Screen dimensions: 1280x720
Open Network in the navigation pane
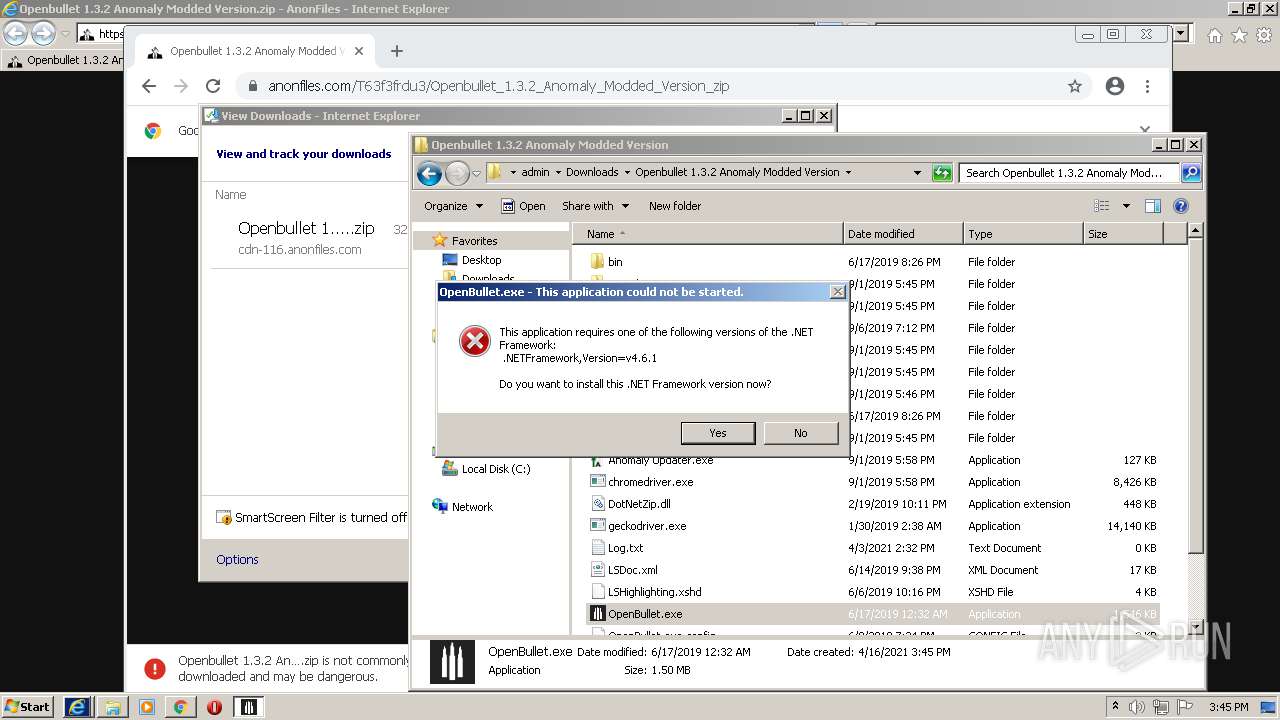pos(472,507)
